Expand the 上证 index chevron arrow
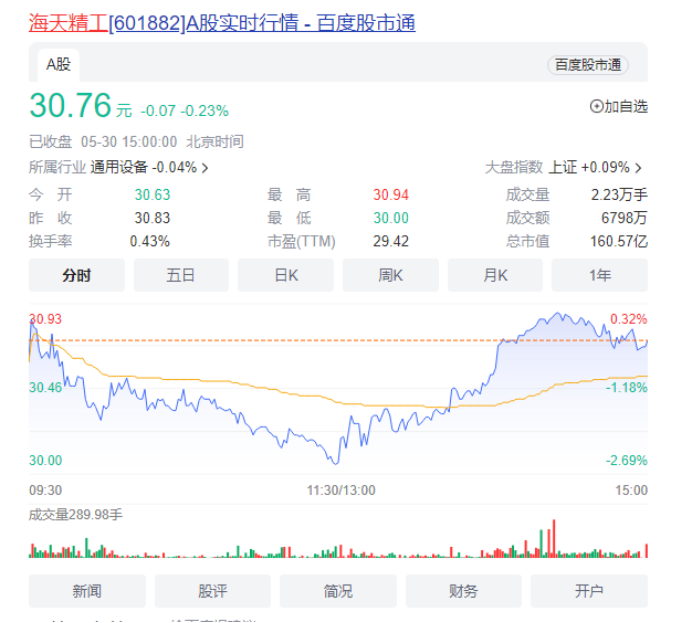This screenshot has height=623, width=692. coord(638,168)
